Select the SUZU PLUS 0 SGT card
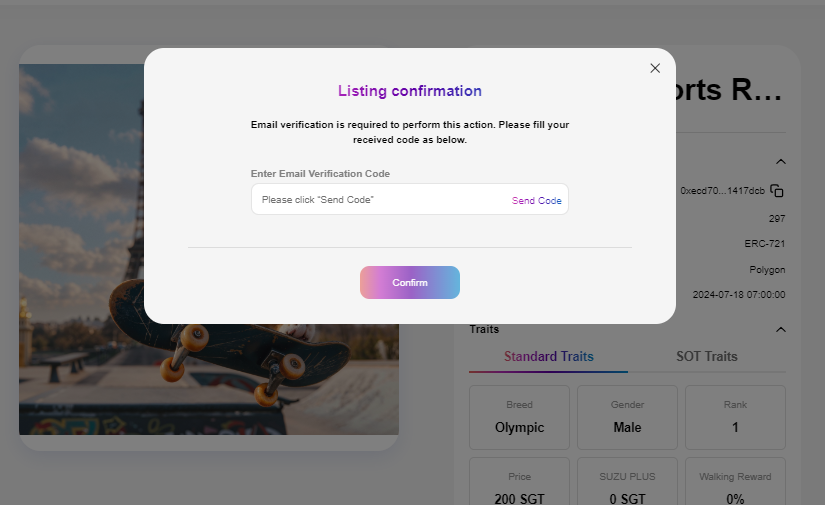 [x=627, y=484]
